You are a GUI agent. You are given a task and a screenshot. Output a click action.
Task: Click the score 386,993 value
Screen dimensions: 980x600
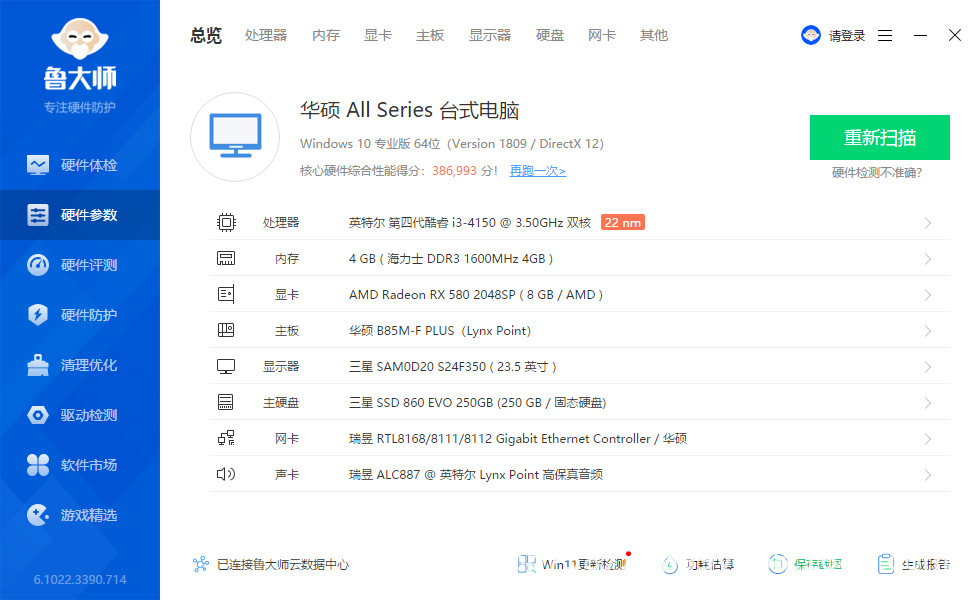tap(454, 171)
